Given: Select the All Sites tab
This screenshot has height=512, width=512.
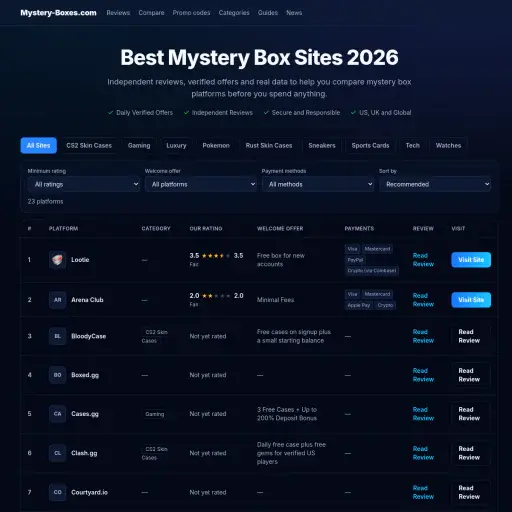Looking at the screenshot, I should coord(38,145).
